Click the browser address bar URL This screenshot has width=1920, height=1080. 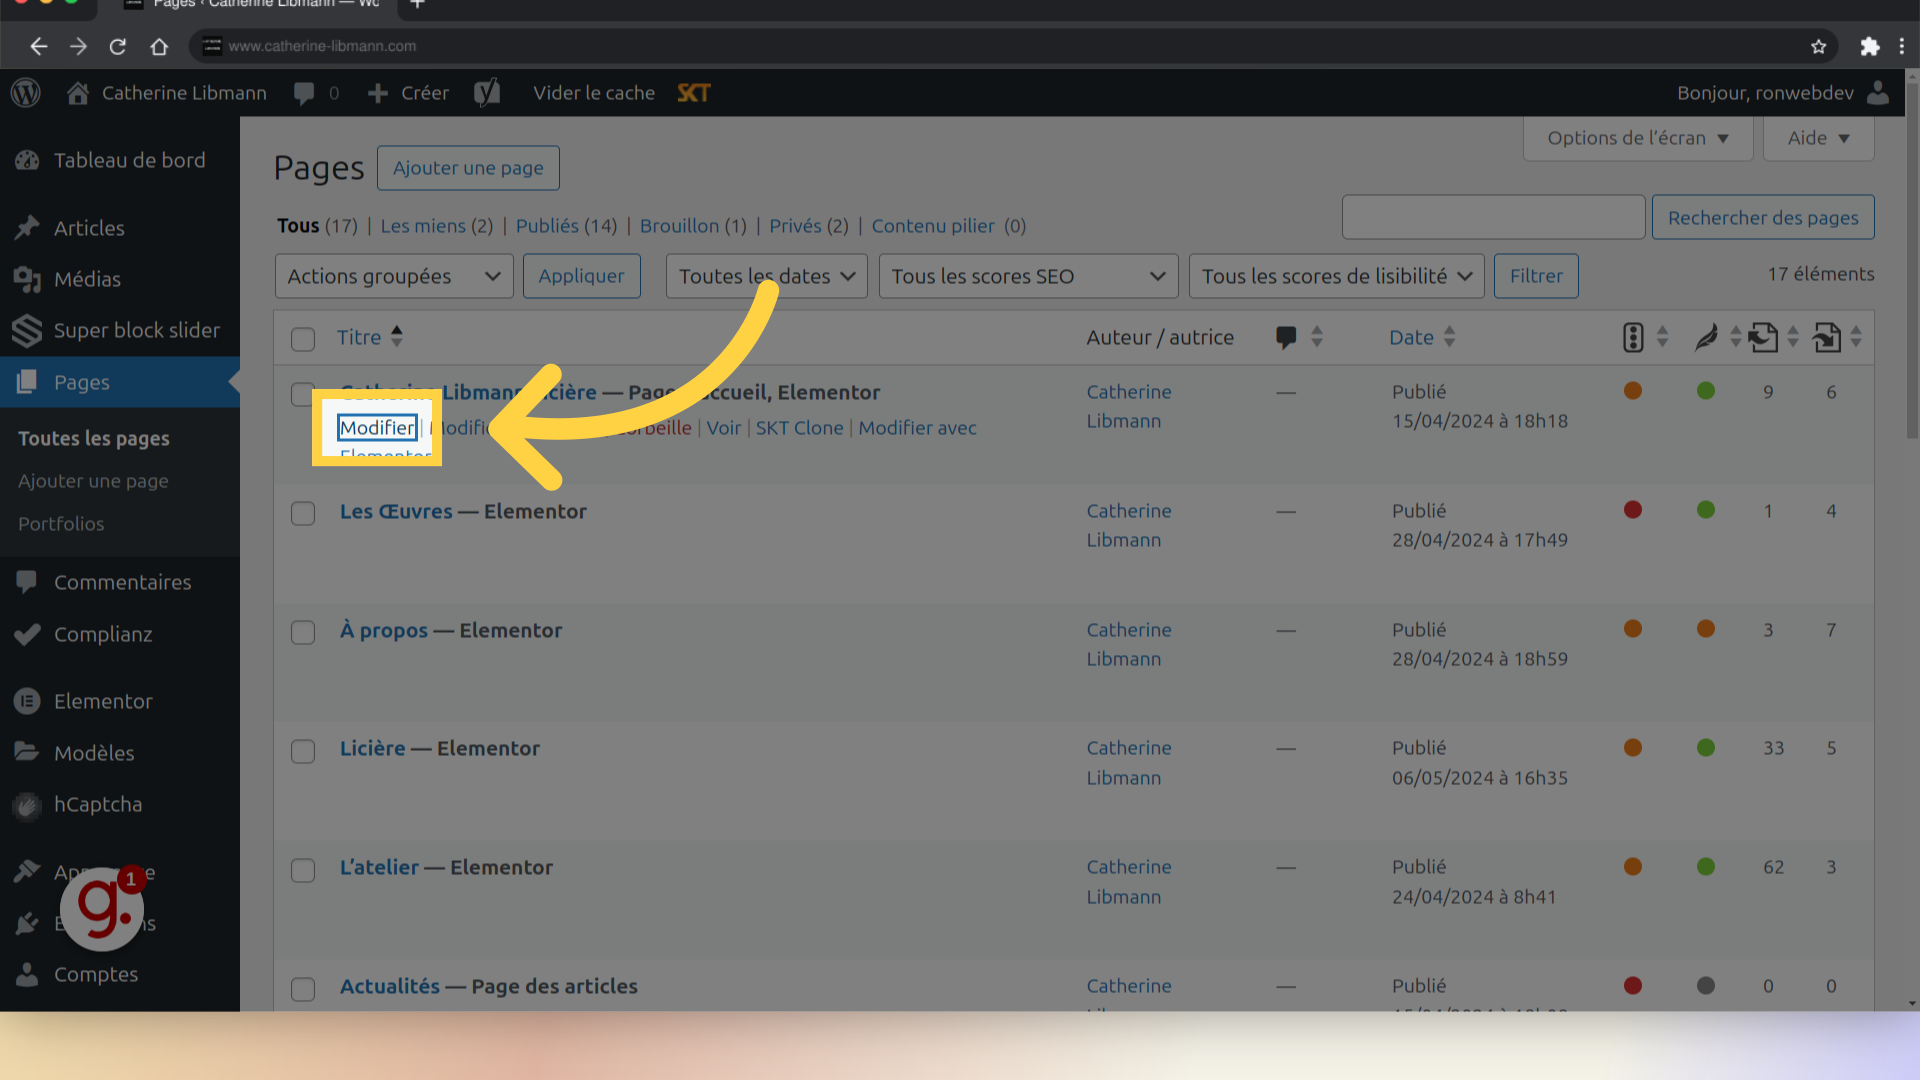322,46
